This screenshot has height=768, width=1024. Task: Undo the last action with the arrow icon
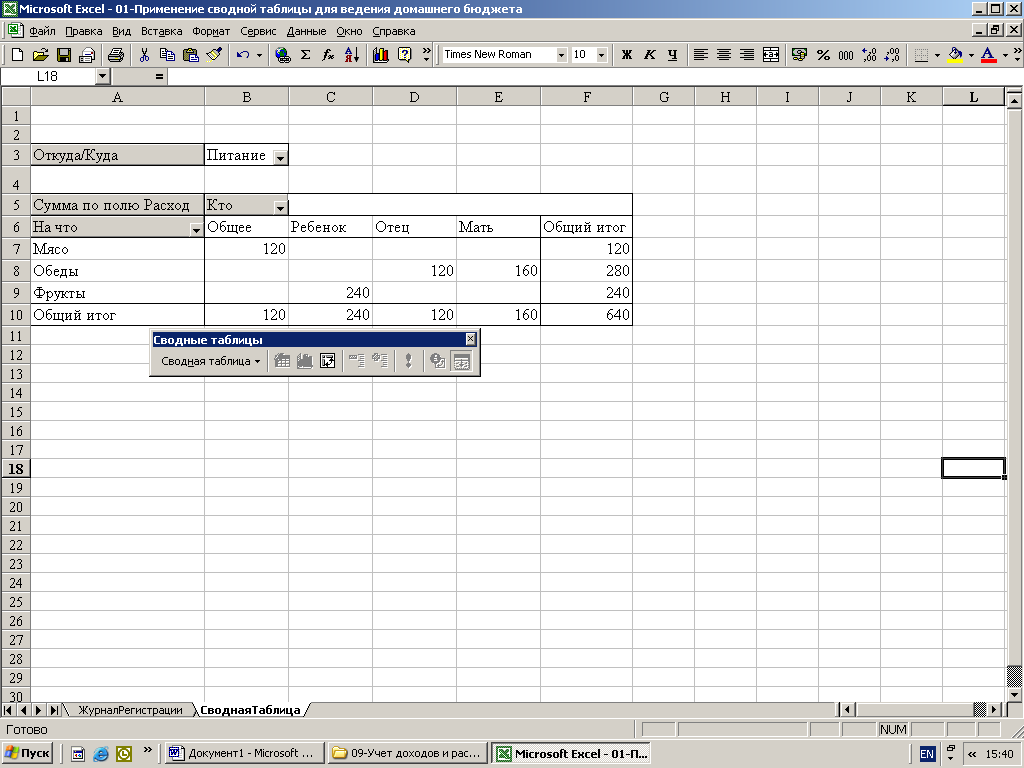tap(243, 55)
